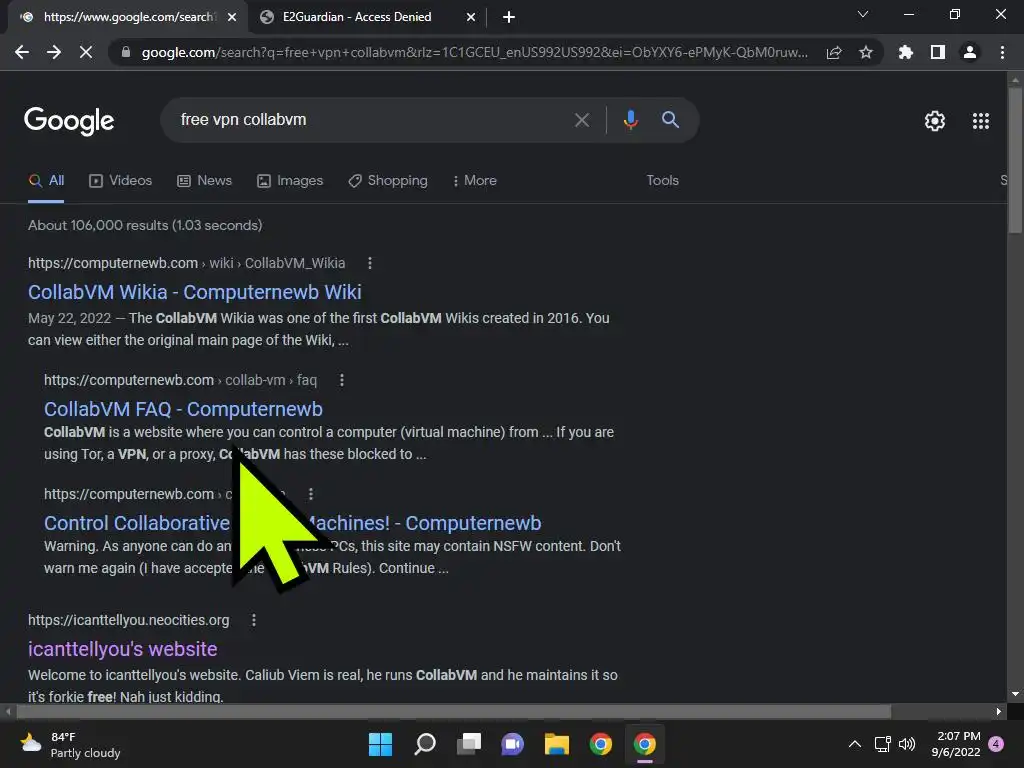Switch to the All results tab
This screenshot has width=1024, height=768.
46,181
